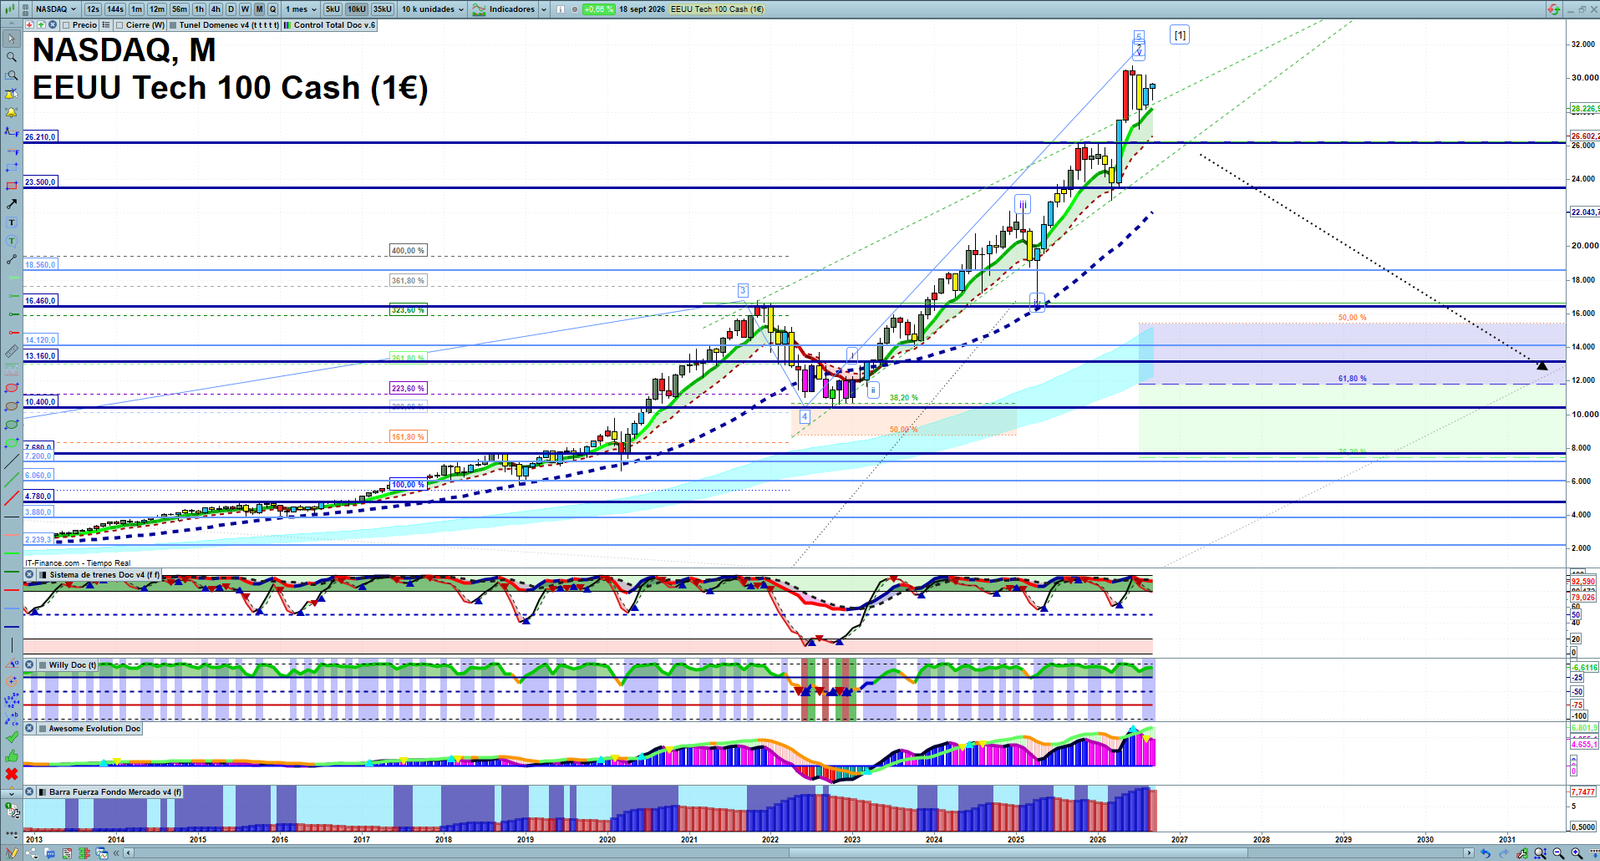Image resolution: width=1600 pixels, height=861 pixels.
Task: Select the text box T tool
Action: pos(12,222)
